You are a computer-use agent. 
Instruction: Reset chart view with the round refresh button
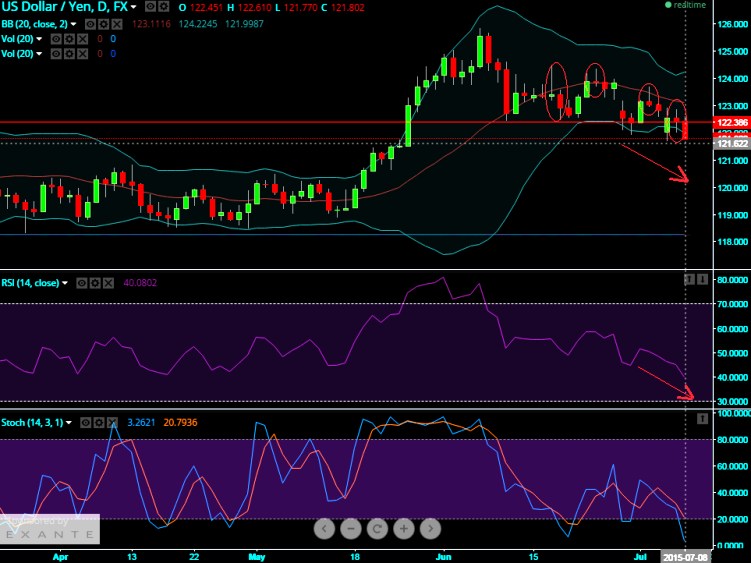377,529
